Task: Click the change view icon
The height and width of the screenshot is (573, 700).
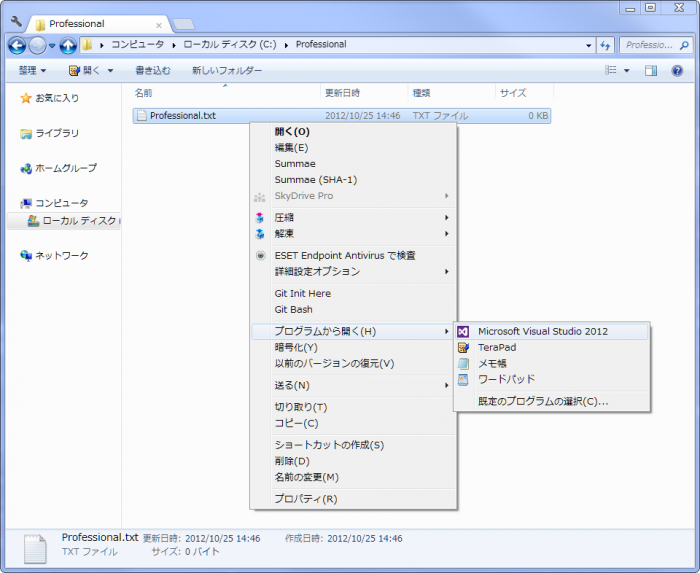Action: click(611, 70)
